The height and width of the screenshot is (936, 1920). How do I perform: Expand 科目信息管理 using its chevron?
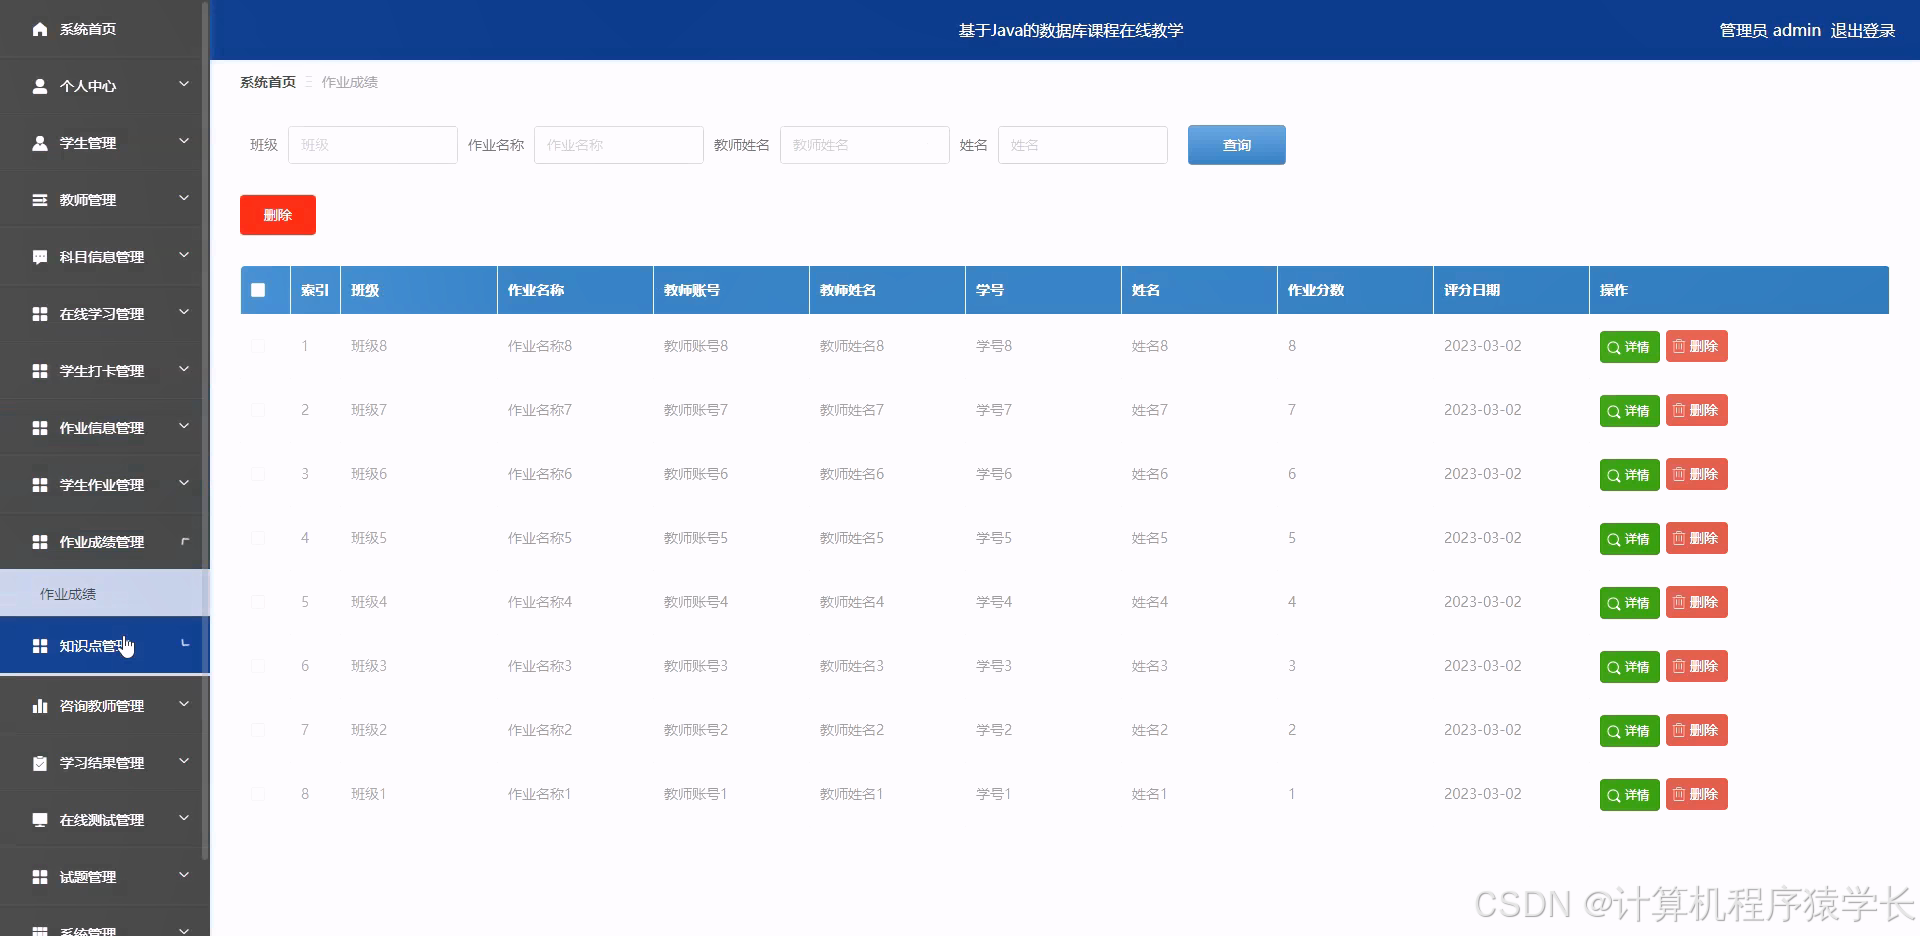pyautogui.click(x=184, y=256)
